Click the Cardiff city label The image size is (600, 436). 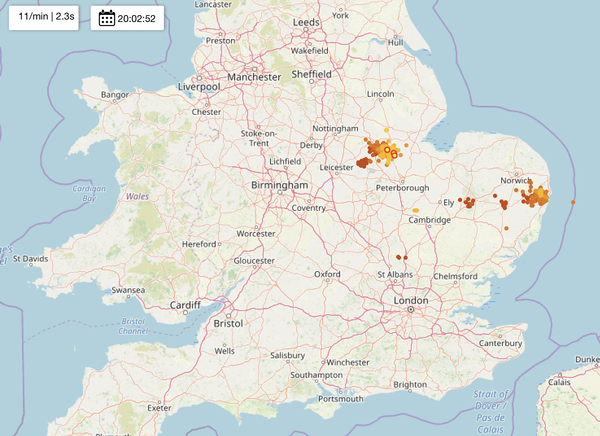[182, 305]
